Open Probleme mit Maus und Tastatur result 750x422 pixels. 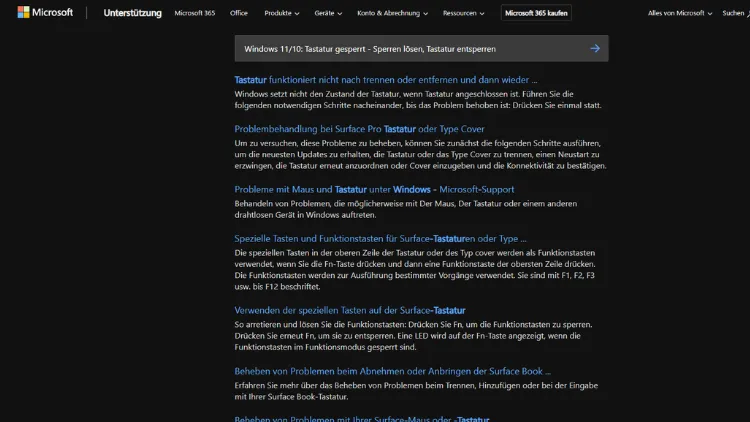(374, 189)
